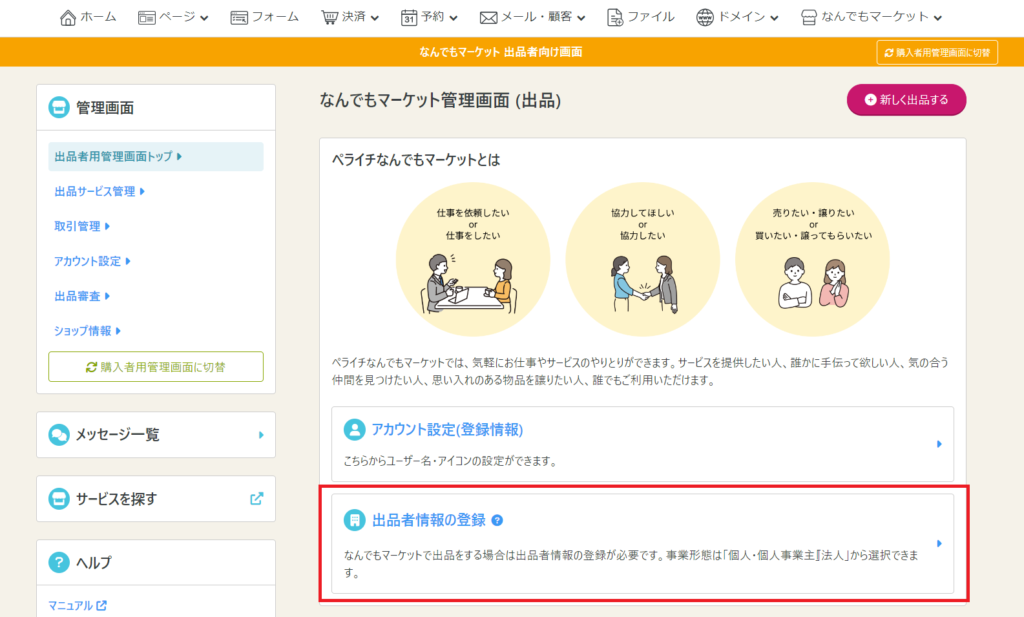Click the external link icon next to マニュアル
Viewport: 1024px width, 617px height.
101,605
